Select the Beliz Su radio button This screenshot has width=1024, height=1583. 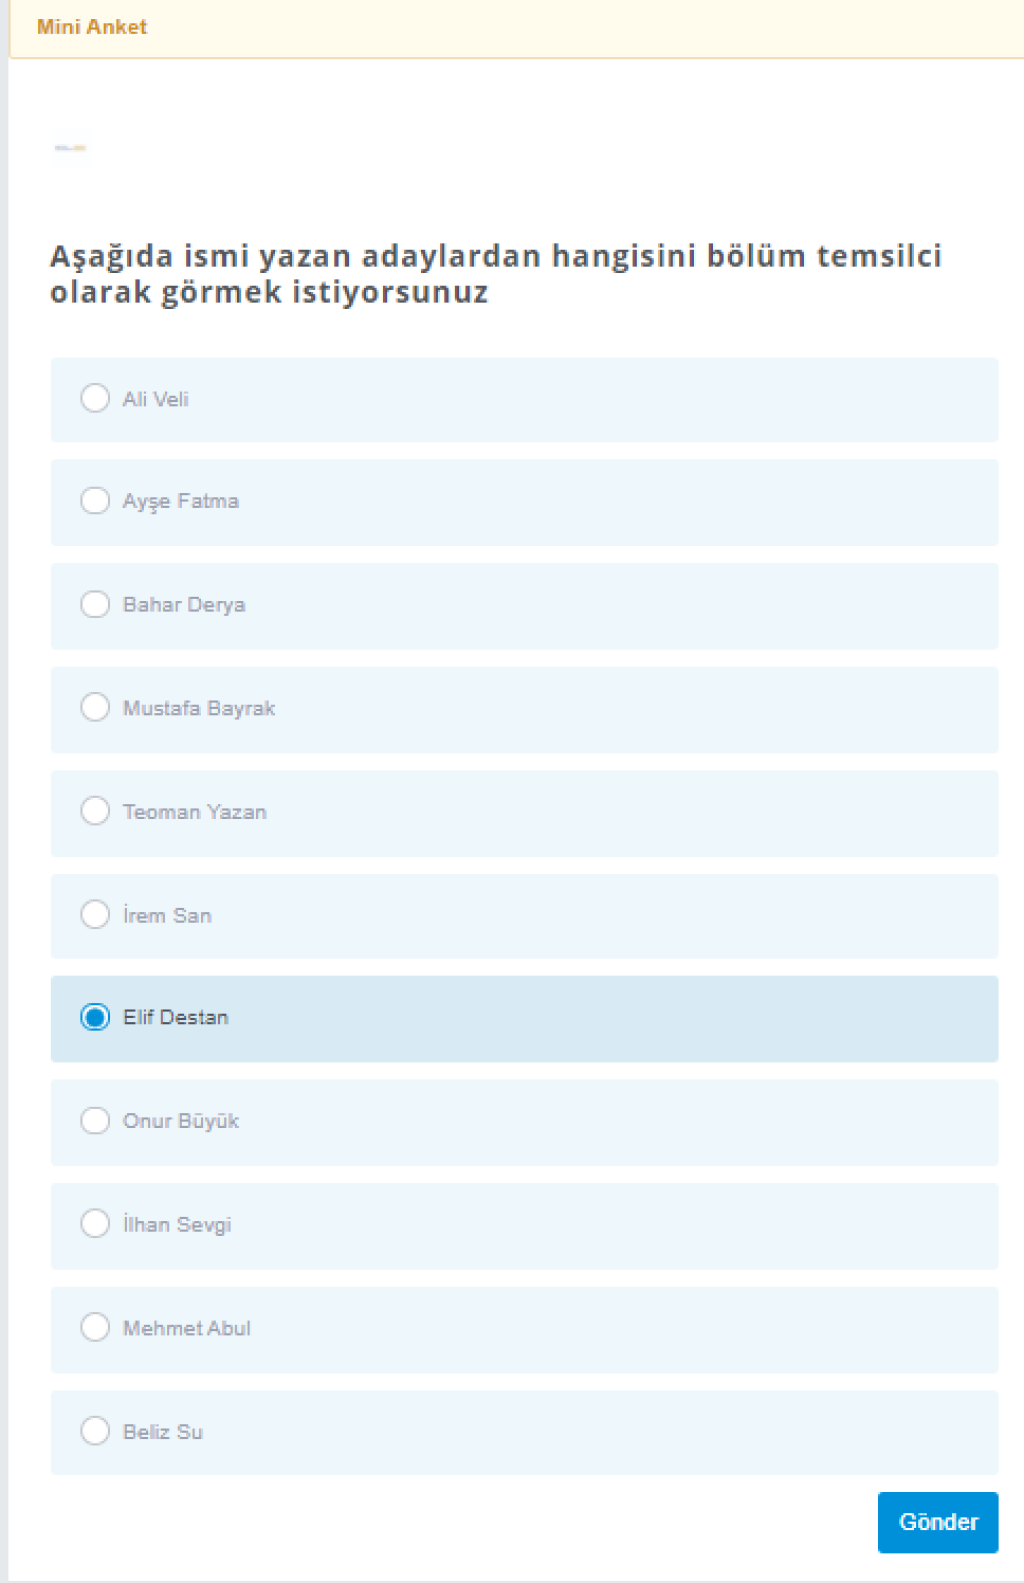pos(95,1430)
